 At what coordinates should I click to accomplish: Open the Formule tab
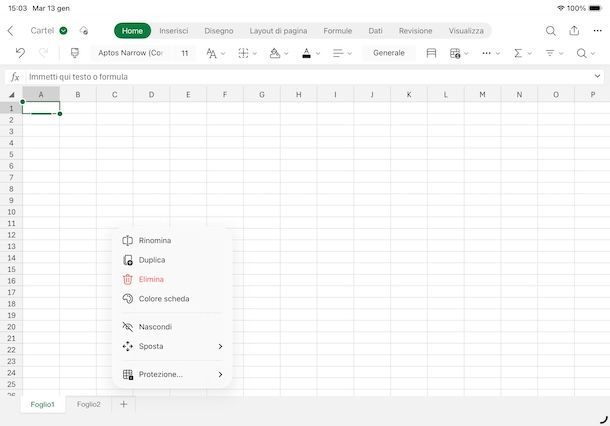pyautogui.click(x=338, y=31)
